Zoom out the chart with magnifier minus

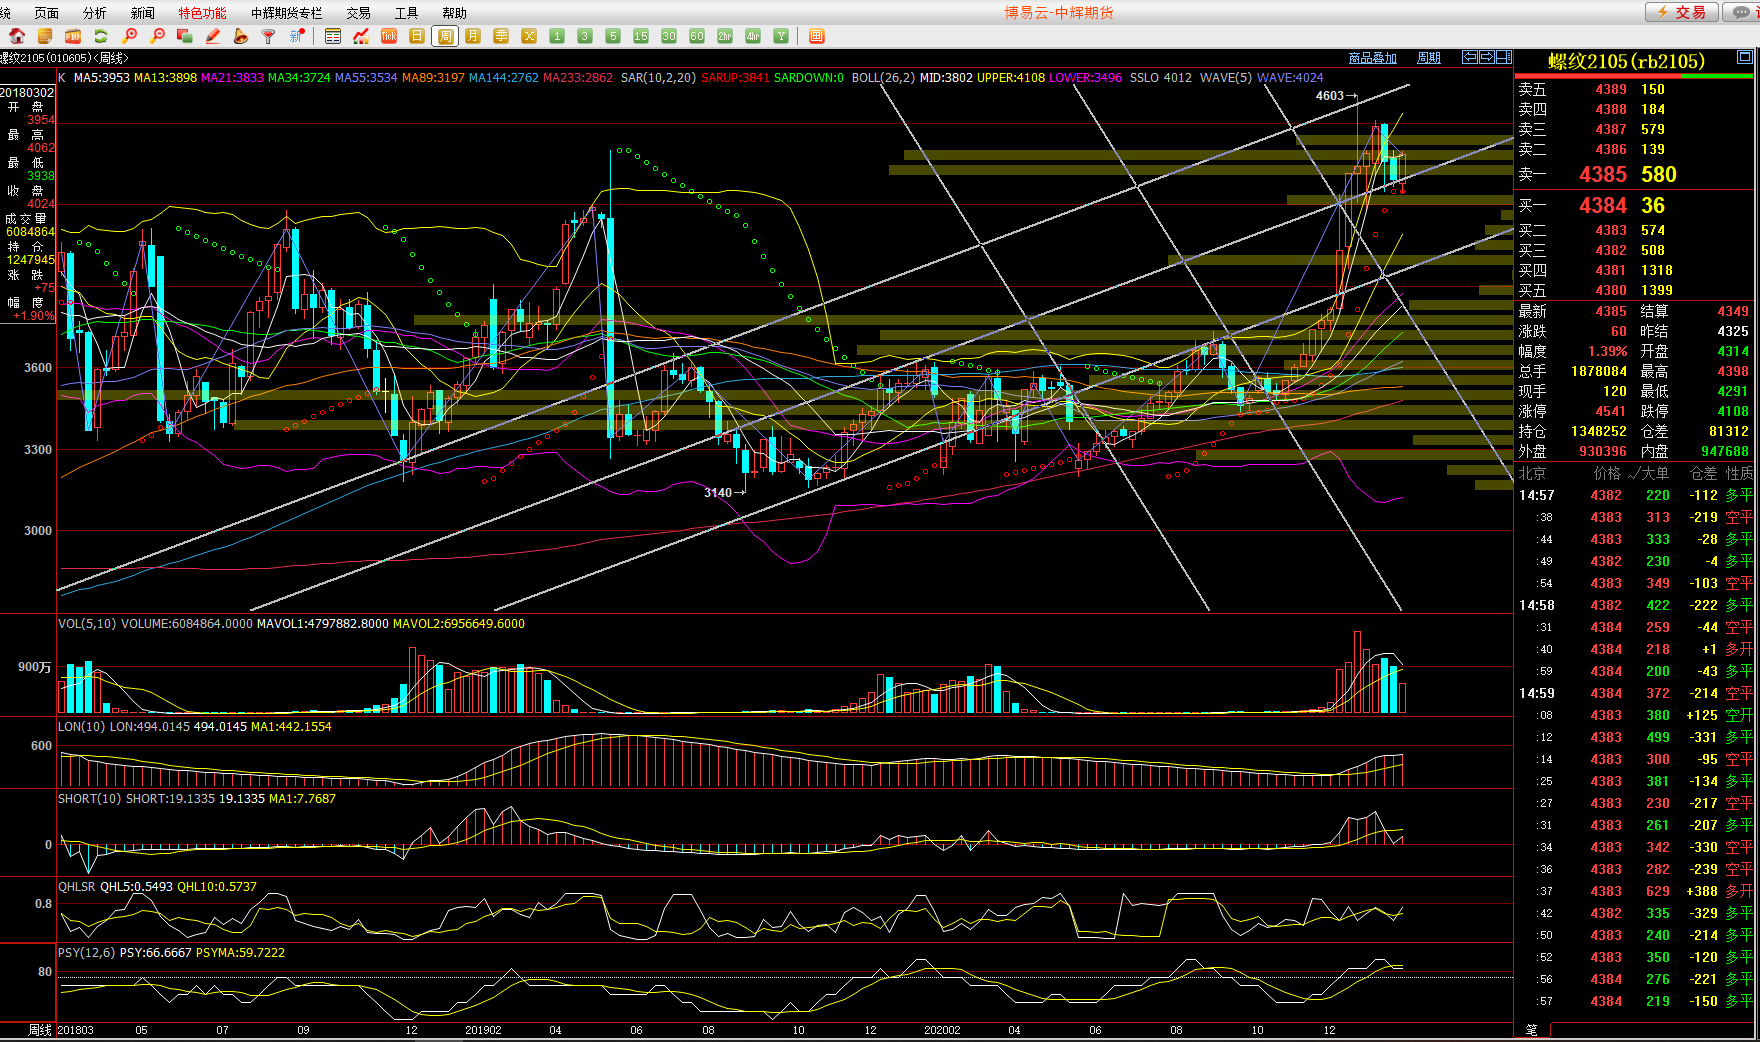(x=157, y=36)
